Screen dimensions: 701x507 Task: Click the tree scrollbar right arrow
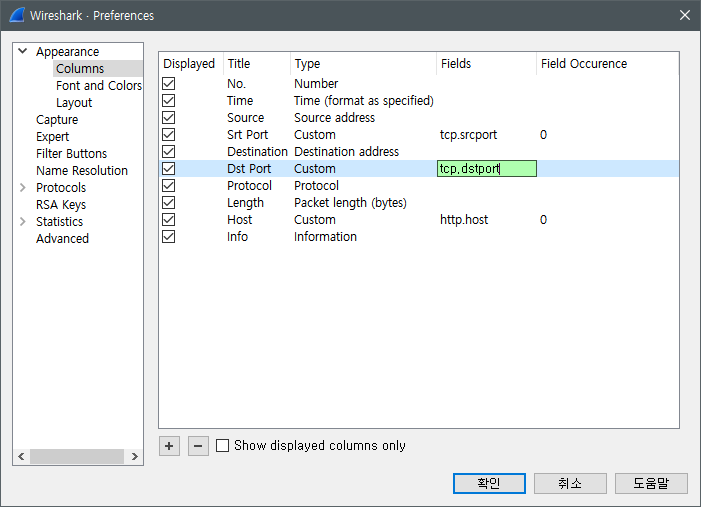pos(135,456)
